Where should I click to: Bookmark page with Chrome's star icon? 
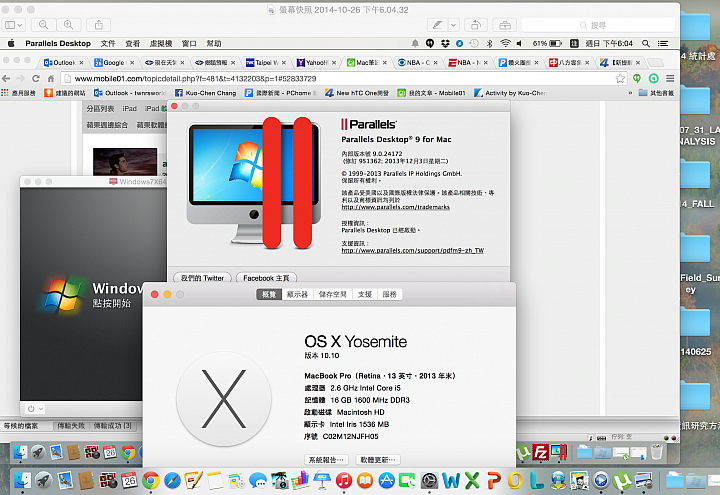(x=620, y=79)
